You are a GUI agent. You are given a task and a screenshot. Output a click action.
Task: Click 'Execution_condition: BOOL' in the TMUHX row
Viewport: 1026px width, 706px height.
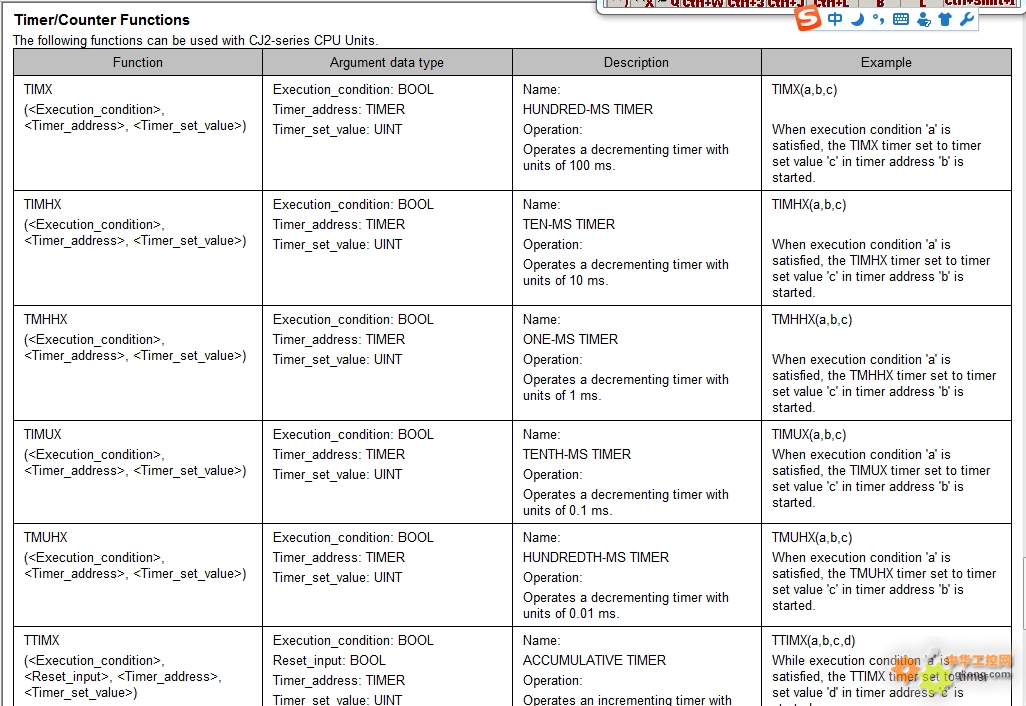click(353, 537)
